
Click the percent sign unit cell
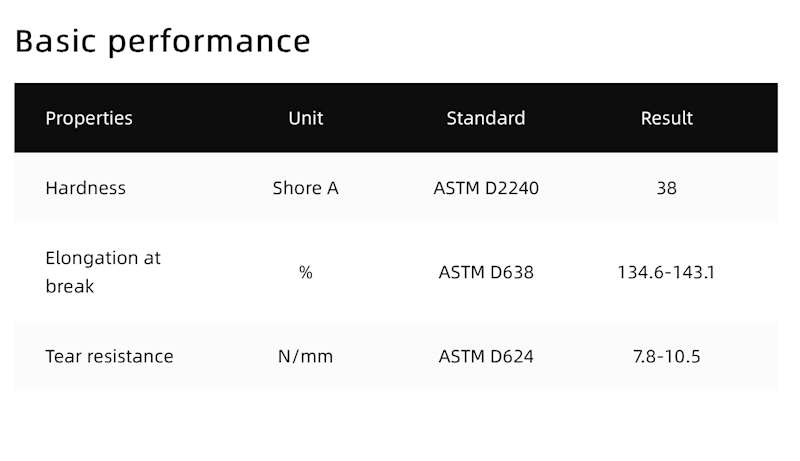[x=305, y=272]
